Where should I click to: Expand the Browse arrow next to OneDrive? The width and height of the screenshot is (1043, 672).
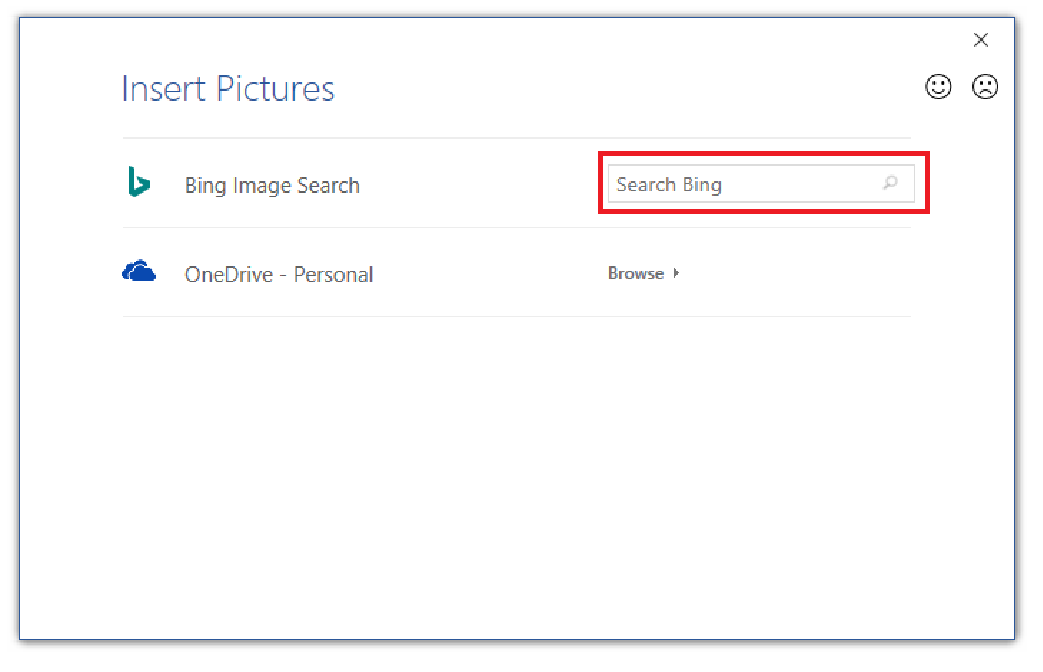click(x=676, y=273)
